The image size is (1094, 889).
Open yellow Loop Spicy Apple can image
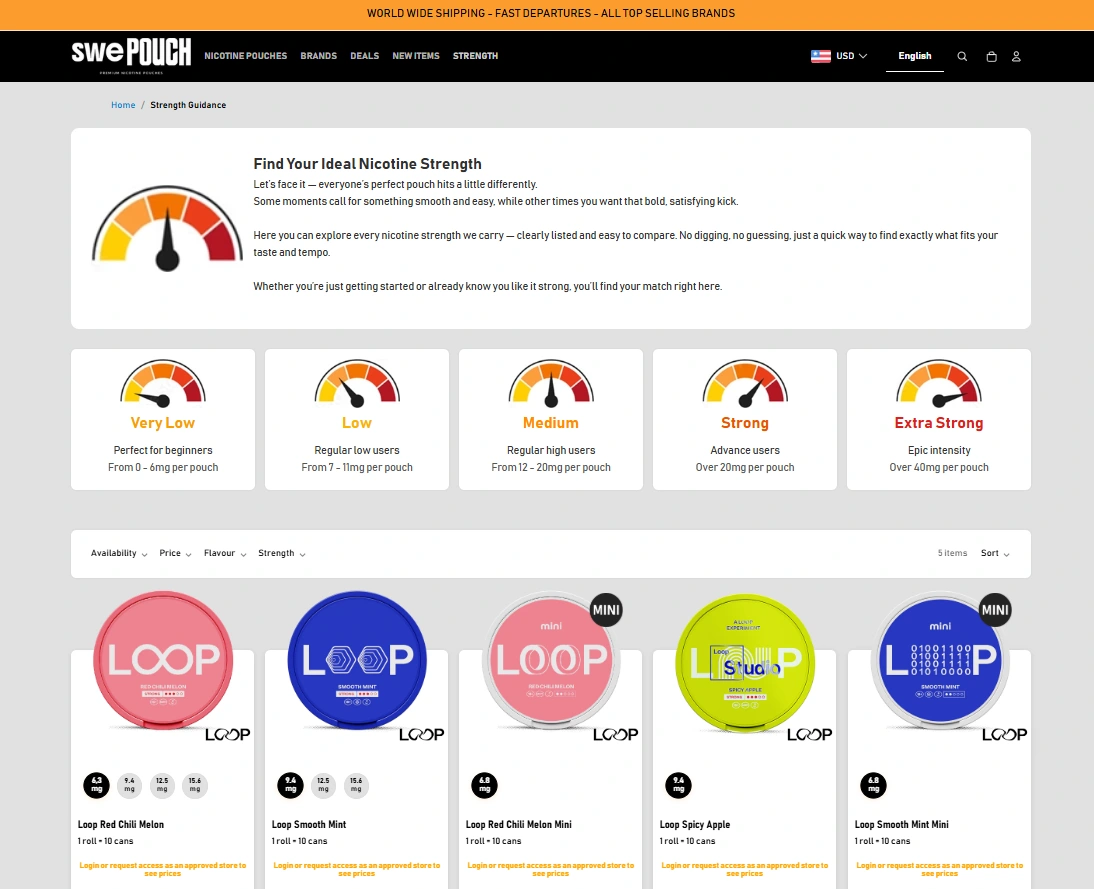pos(745,662)
